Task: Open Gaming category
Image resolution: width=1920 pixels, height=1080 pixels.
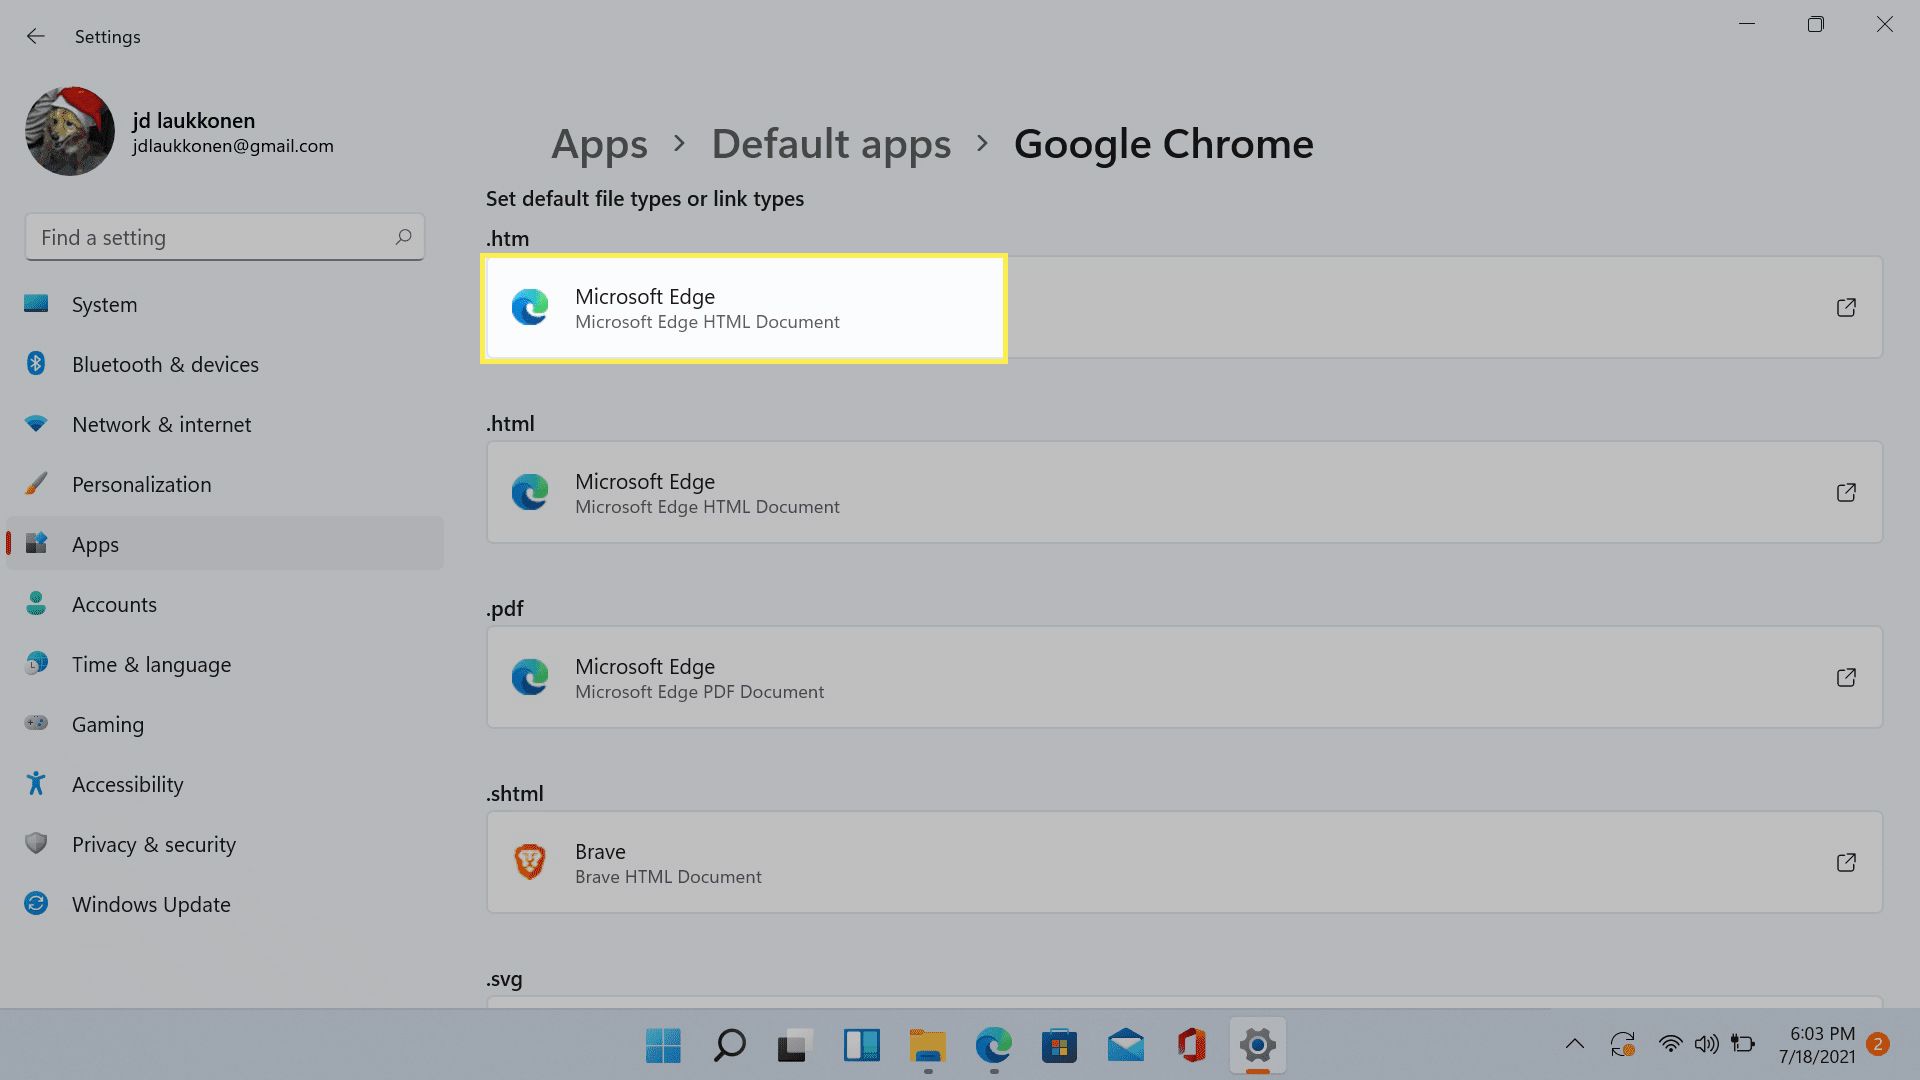Action: [225, 724]
